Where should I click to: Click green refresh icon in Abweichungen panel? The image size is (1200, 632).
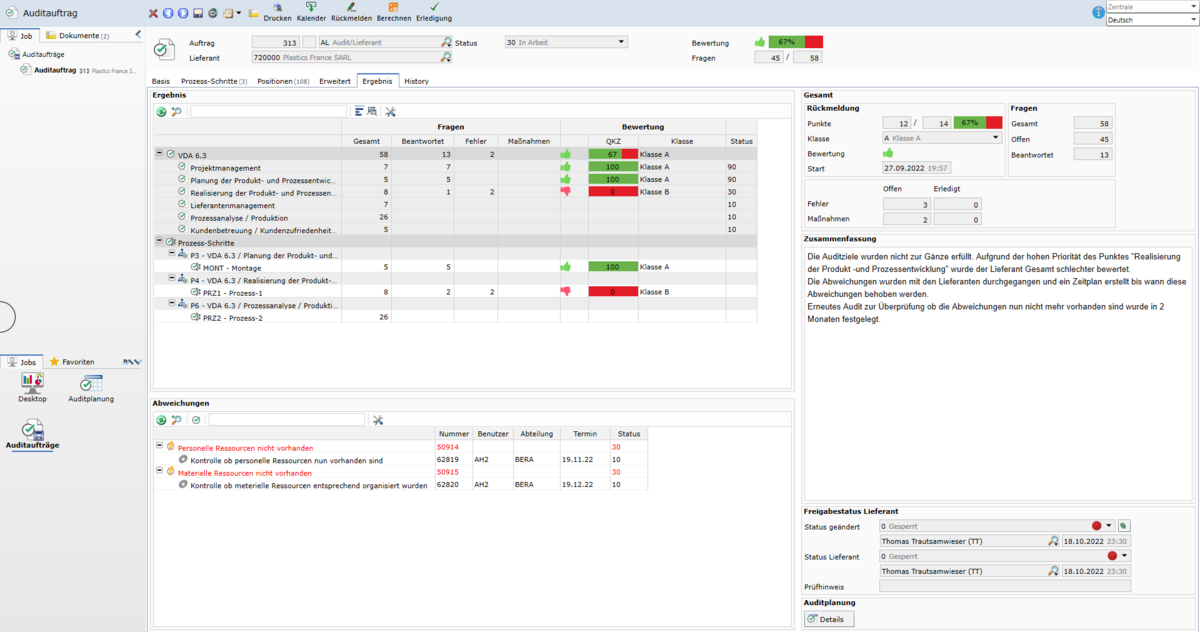(x=161, y=420)
